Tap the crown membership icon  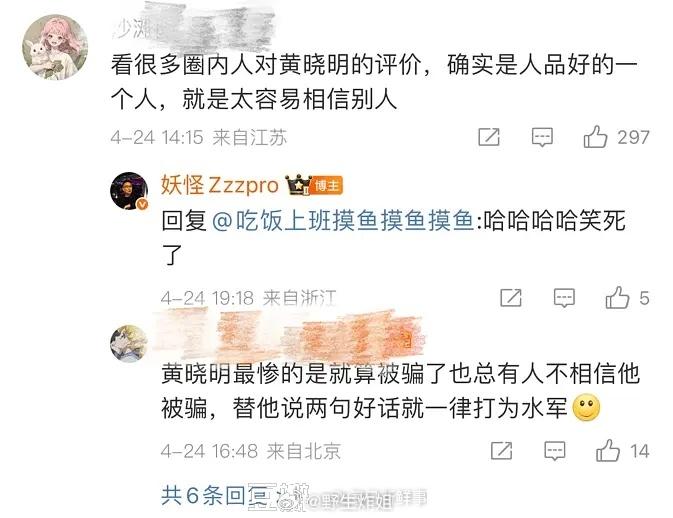298,185
